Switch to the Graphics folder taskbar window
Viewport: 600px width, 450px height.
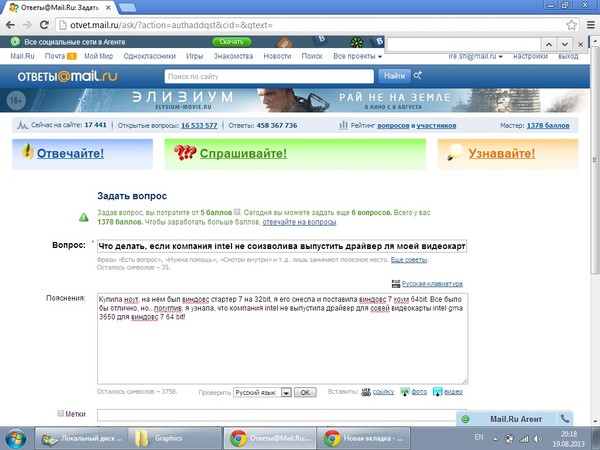coord(174,438)
